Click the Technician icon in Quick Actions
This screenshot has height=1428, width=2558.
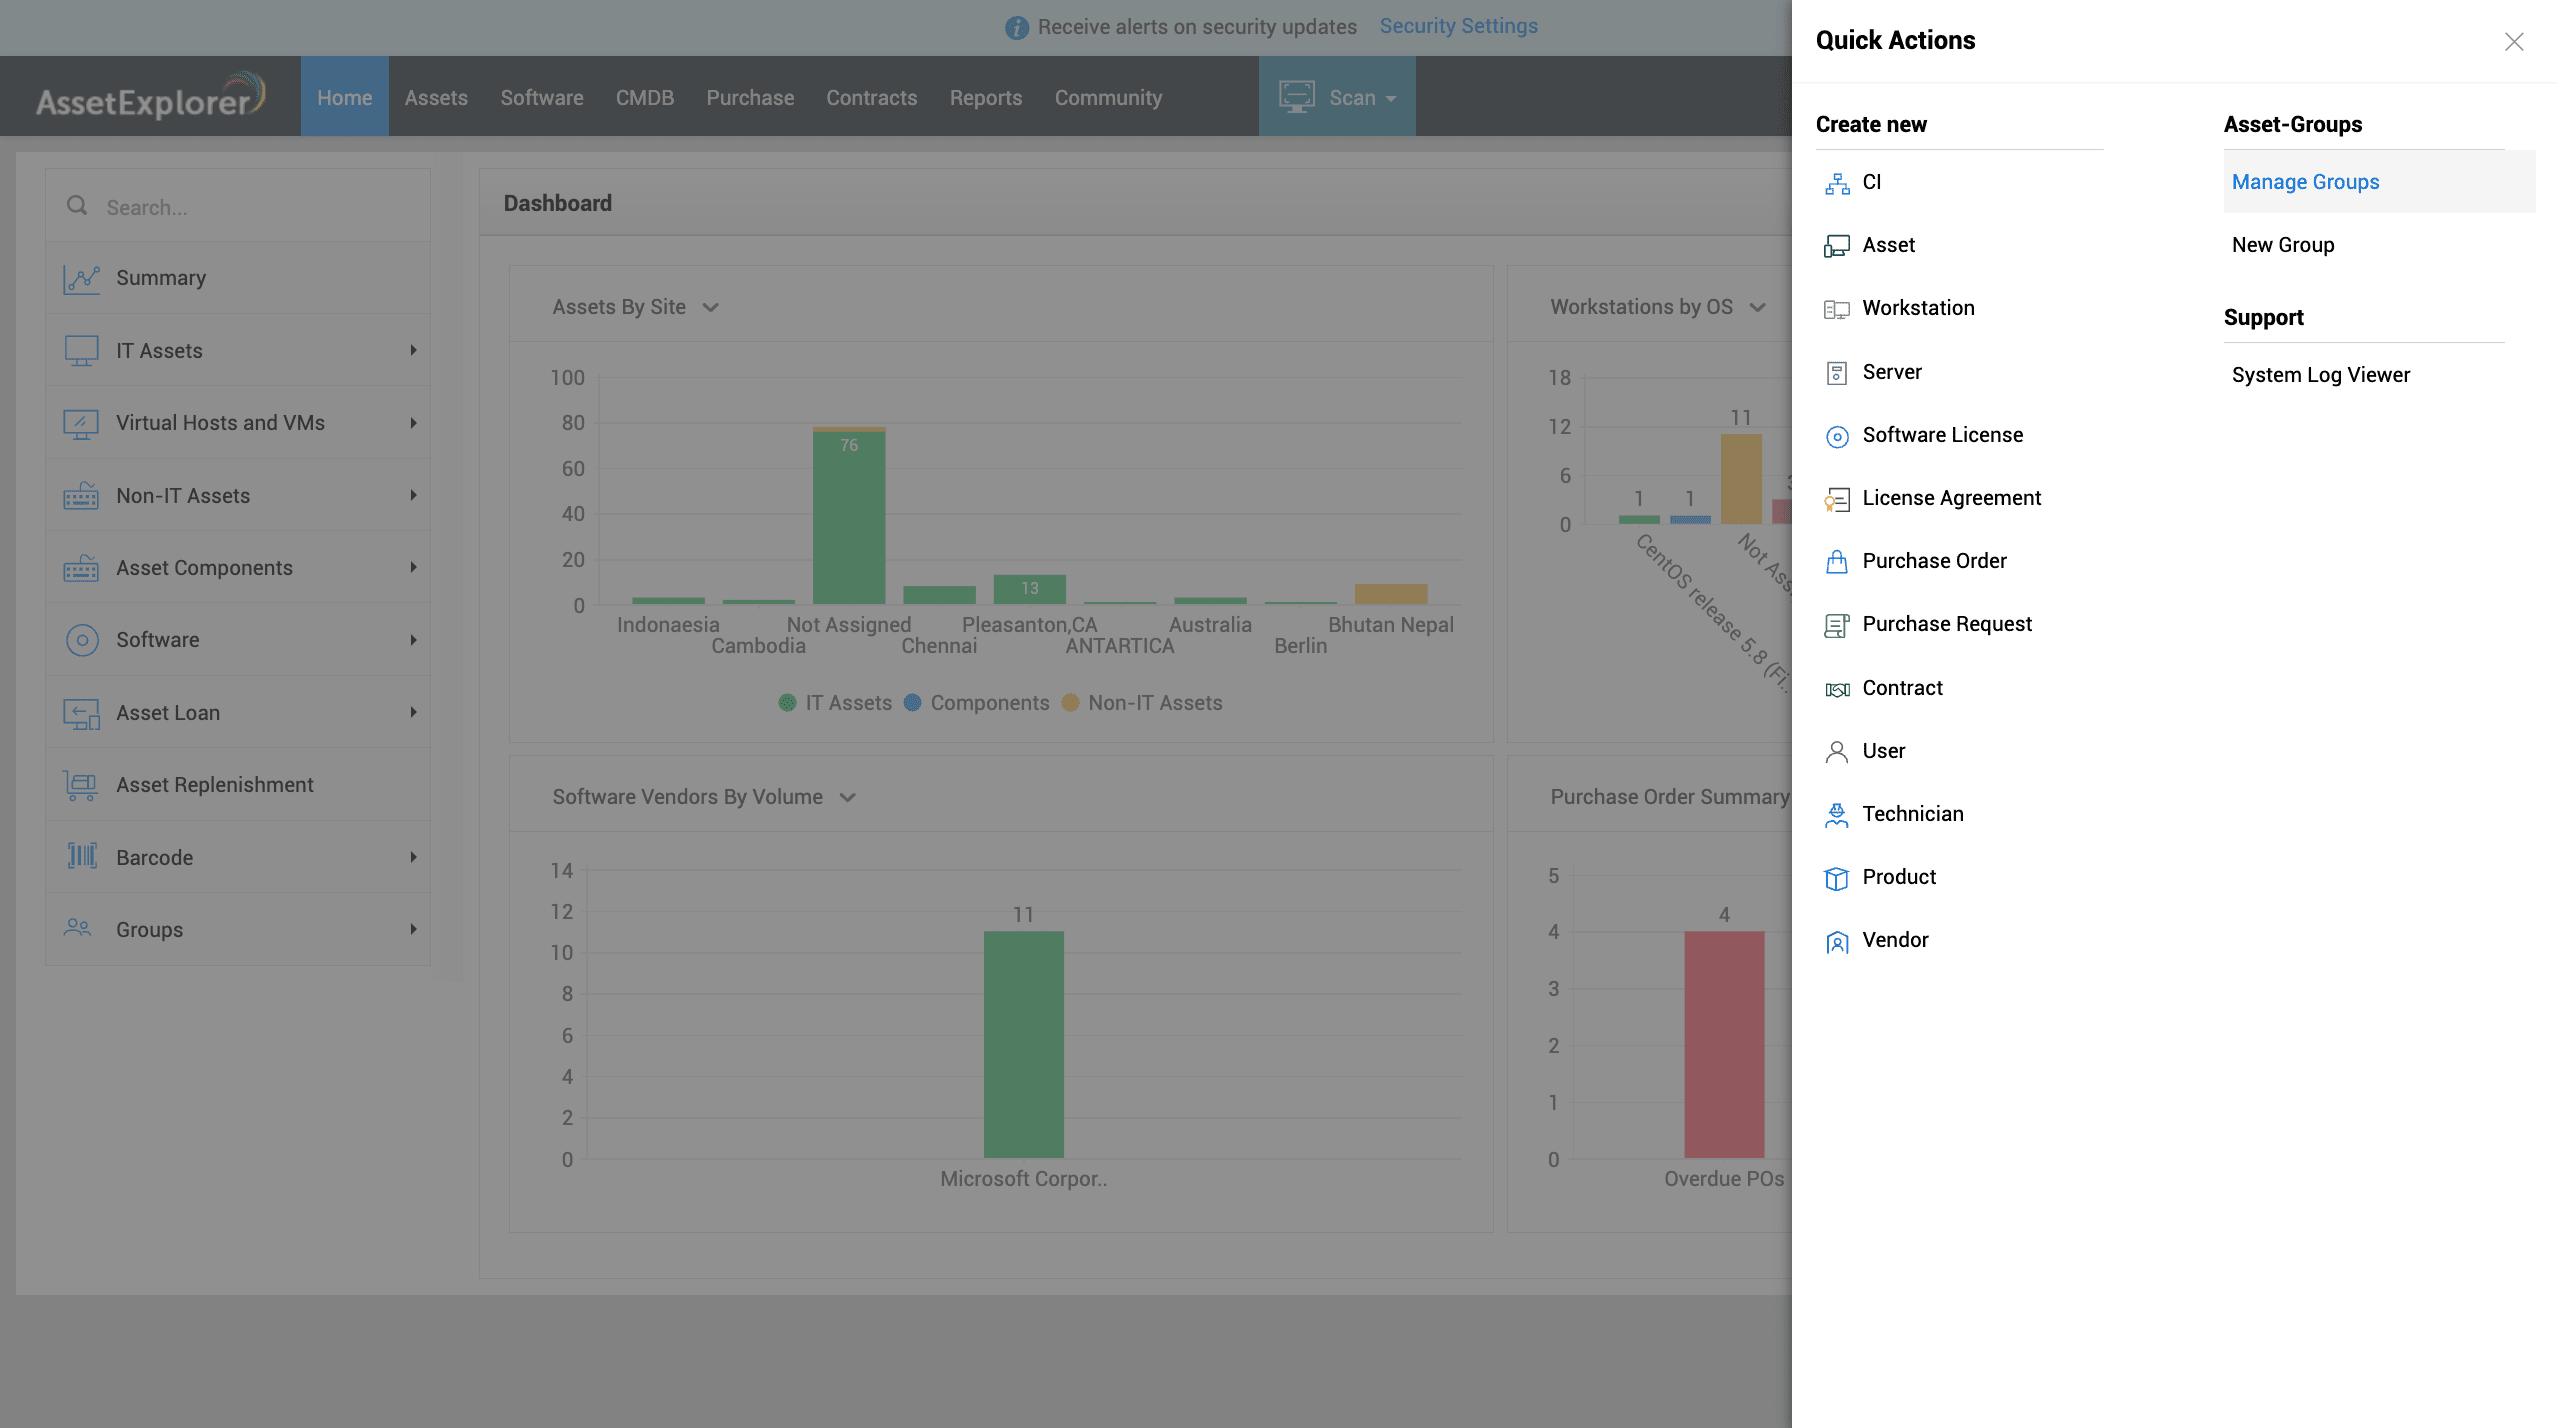tap(1837, 815)
